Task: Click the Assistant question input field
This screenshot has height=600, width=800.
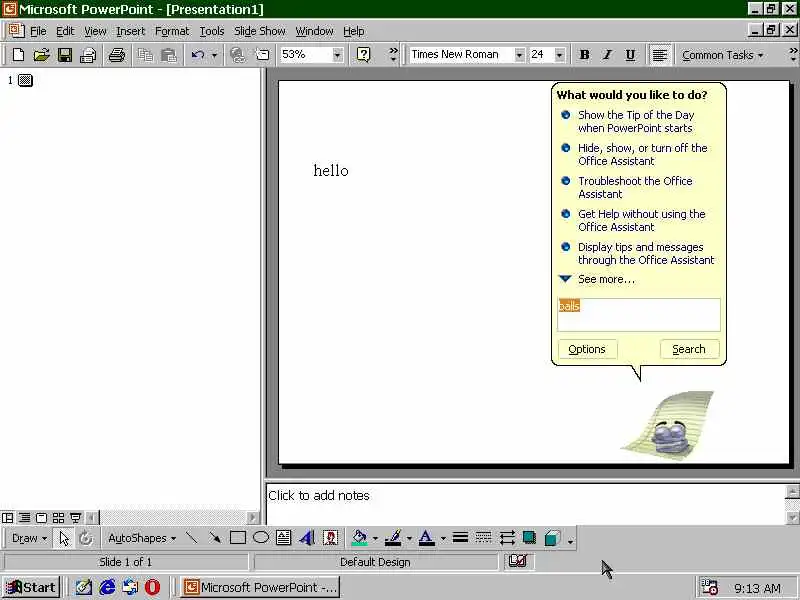Action: point(639,315)
